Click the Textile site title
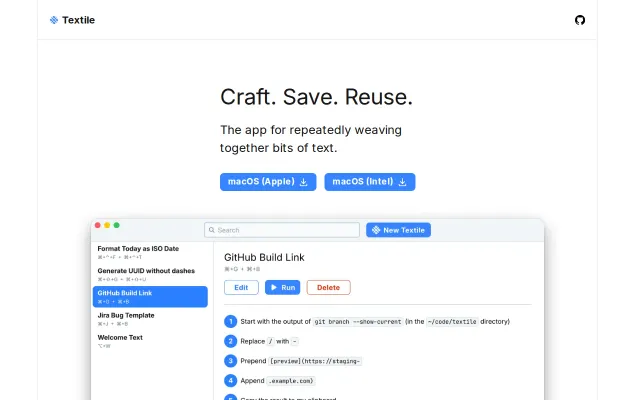 point(78,20)
